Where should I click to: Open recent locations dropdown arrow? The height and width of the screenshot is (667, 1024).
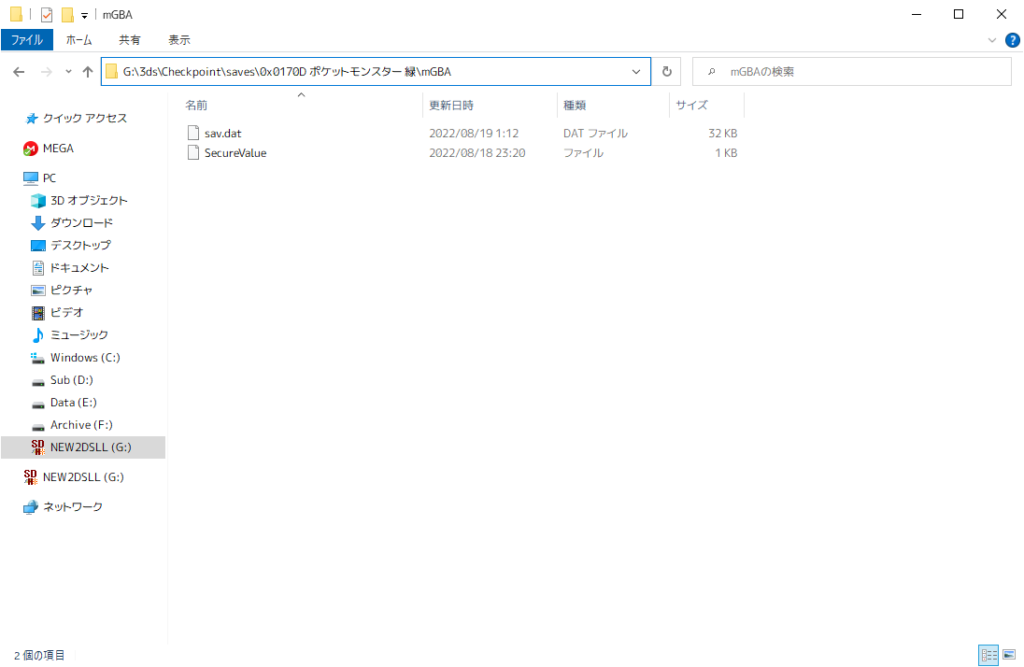68,72
